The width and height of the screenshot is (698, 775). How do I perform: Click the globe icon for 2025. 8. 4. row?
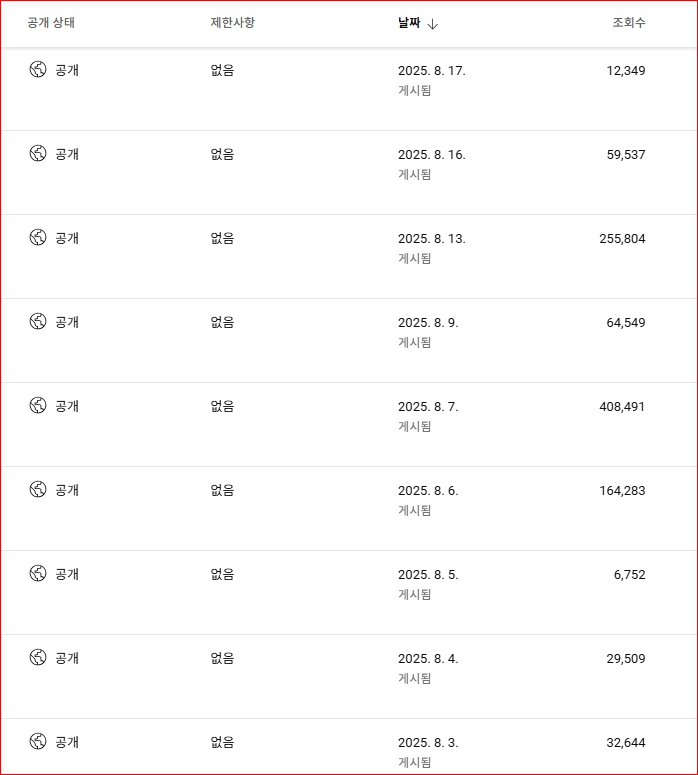[x=38, y=657]
